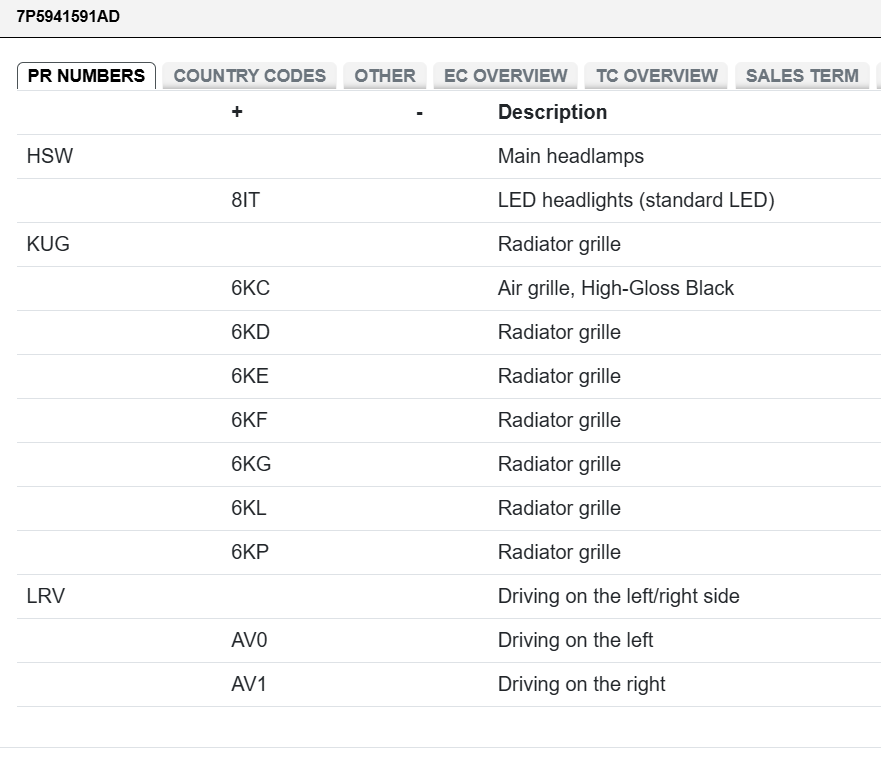
Task: Go to the TC OVERVIEW tab
Action: (x=656, y=76)
